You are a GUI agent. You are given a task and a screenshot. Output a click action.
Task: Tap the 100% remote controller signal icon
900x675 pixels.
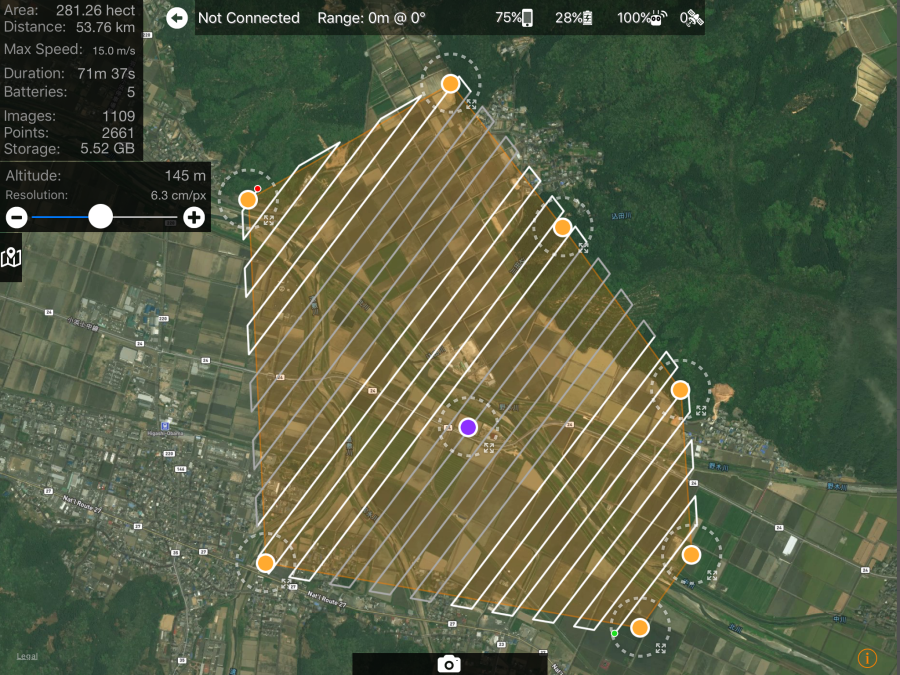tap(657, 18)
